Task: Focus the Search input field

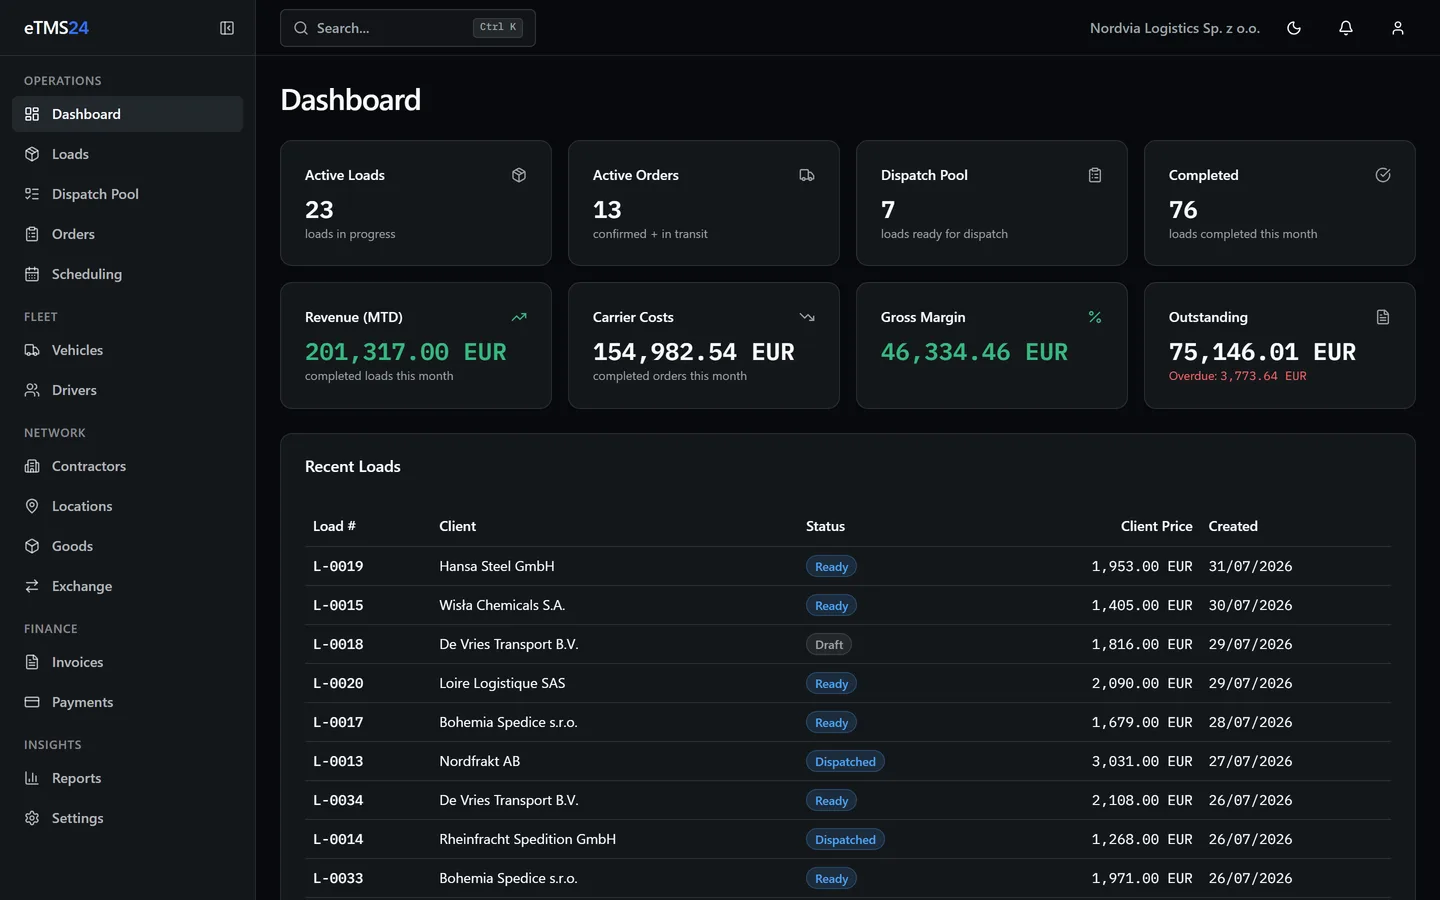Action: point(408,28)
